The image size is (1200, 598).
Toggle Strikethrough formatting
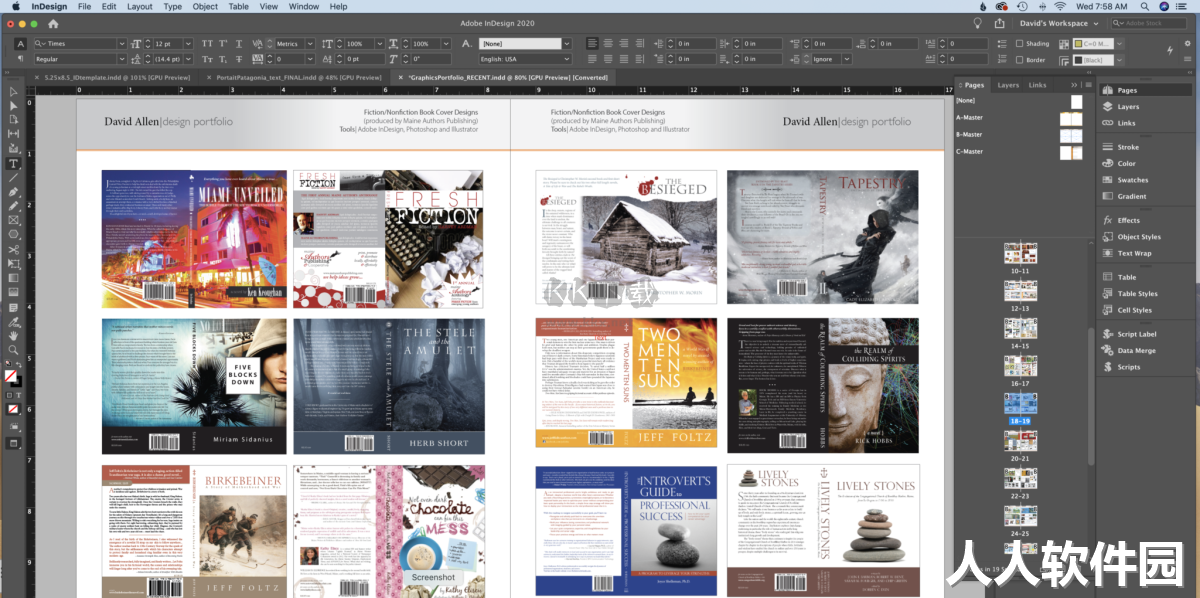(x=239, y=59)
